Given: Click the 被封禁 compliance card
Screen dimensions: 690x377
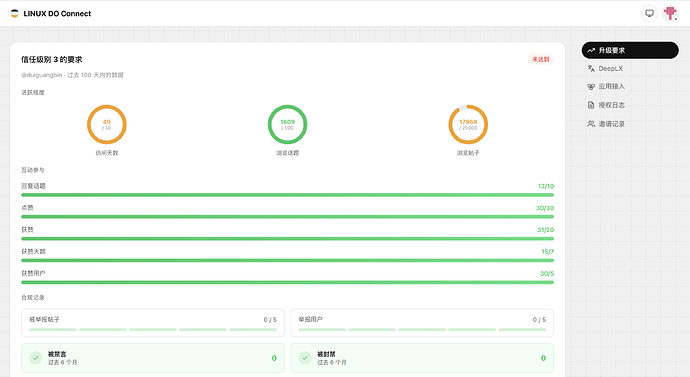Looking at the screenshot, I should click(422, 358).
